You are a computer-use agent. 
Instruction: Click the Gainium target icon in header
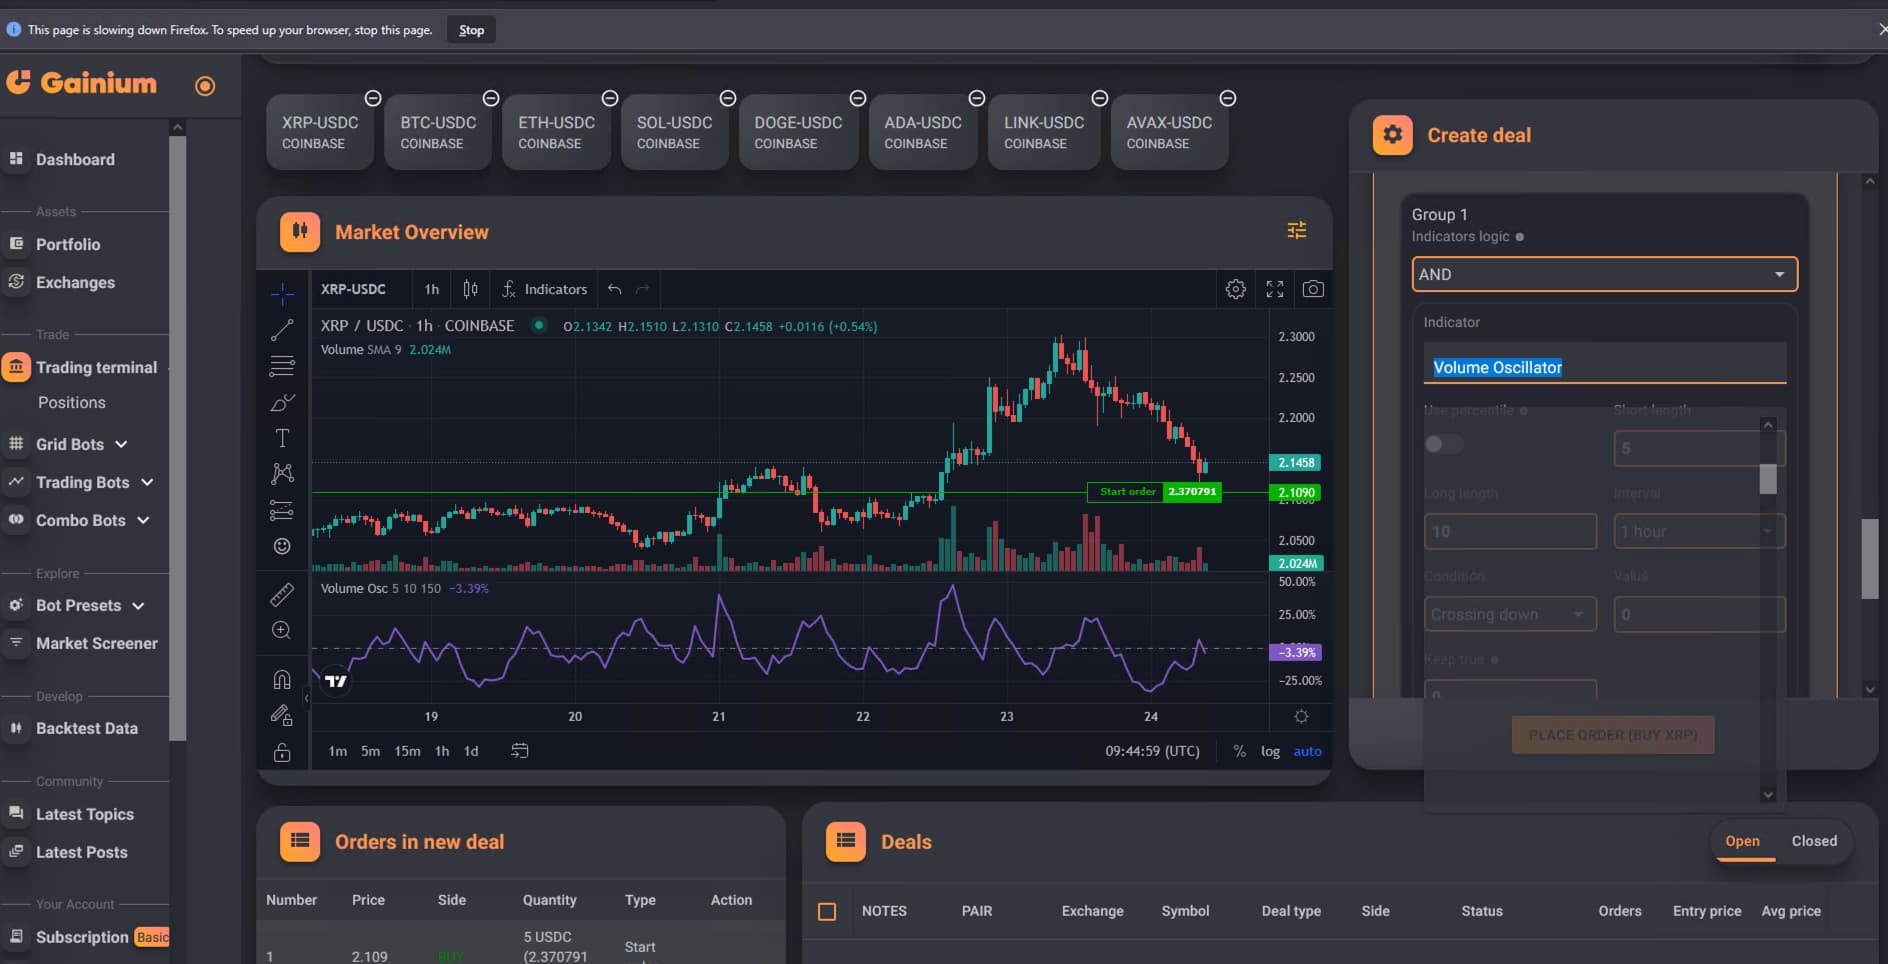pos(205,86)
